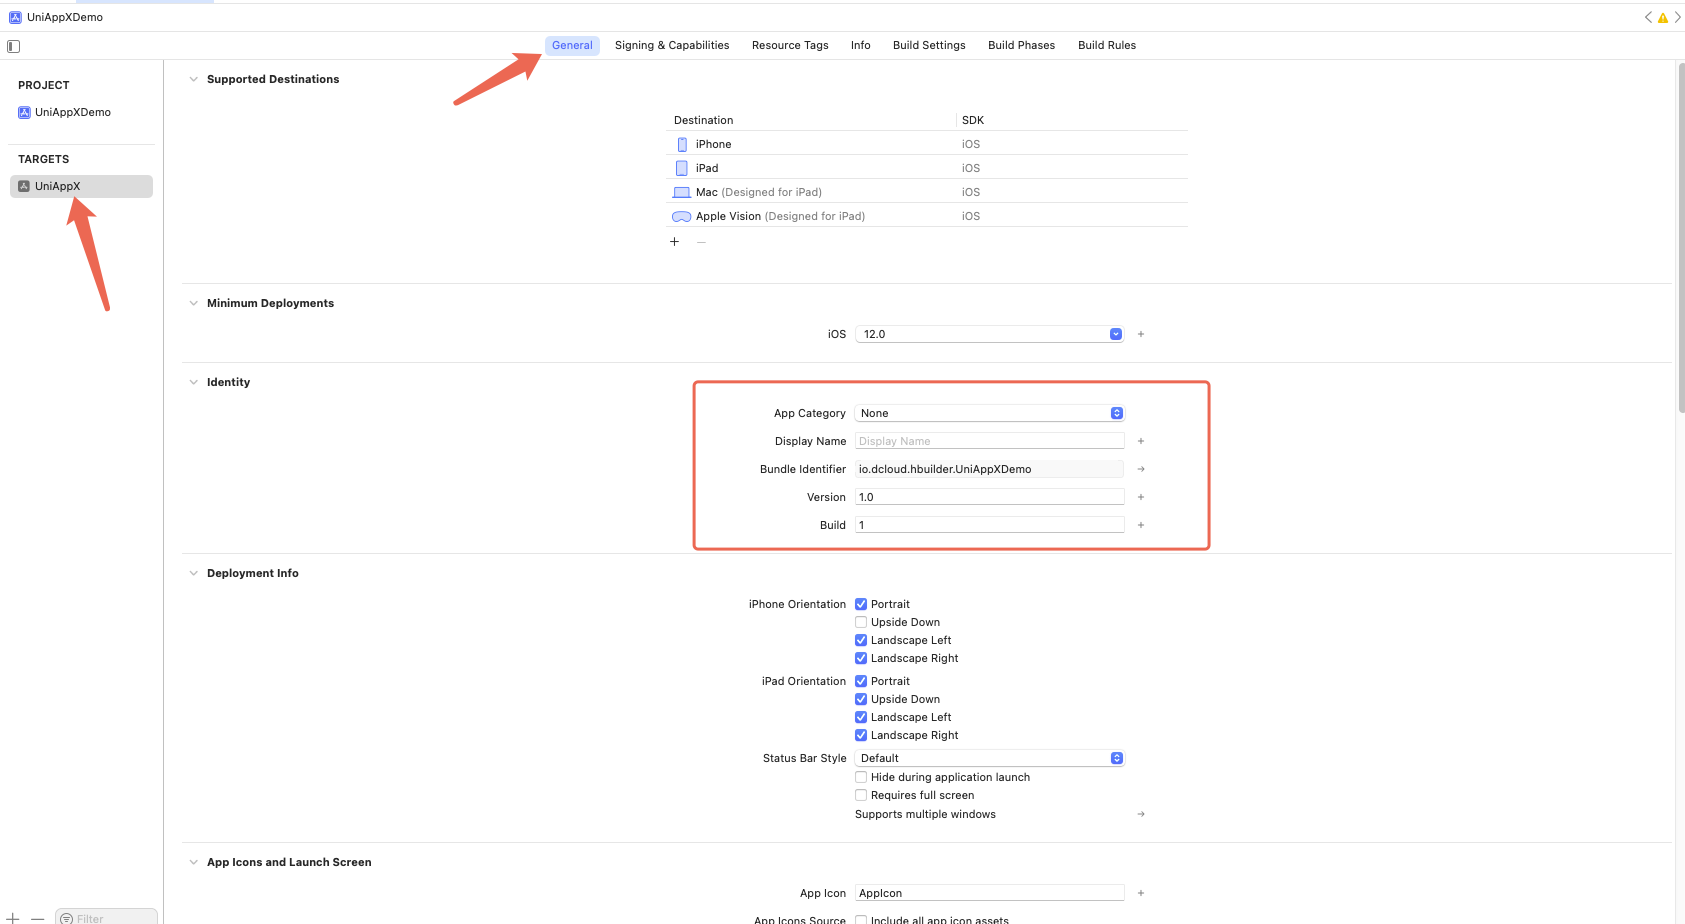Open the App Category dropdown
1685x924 pixels.
pyautogui.click(x=990, y=413)
